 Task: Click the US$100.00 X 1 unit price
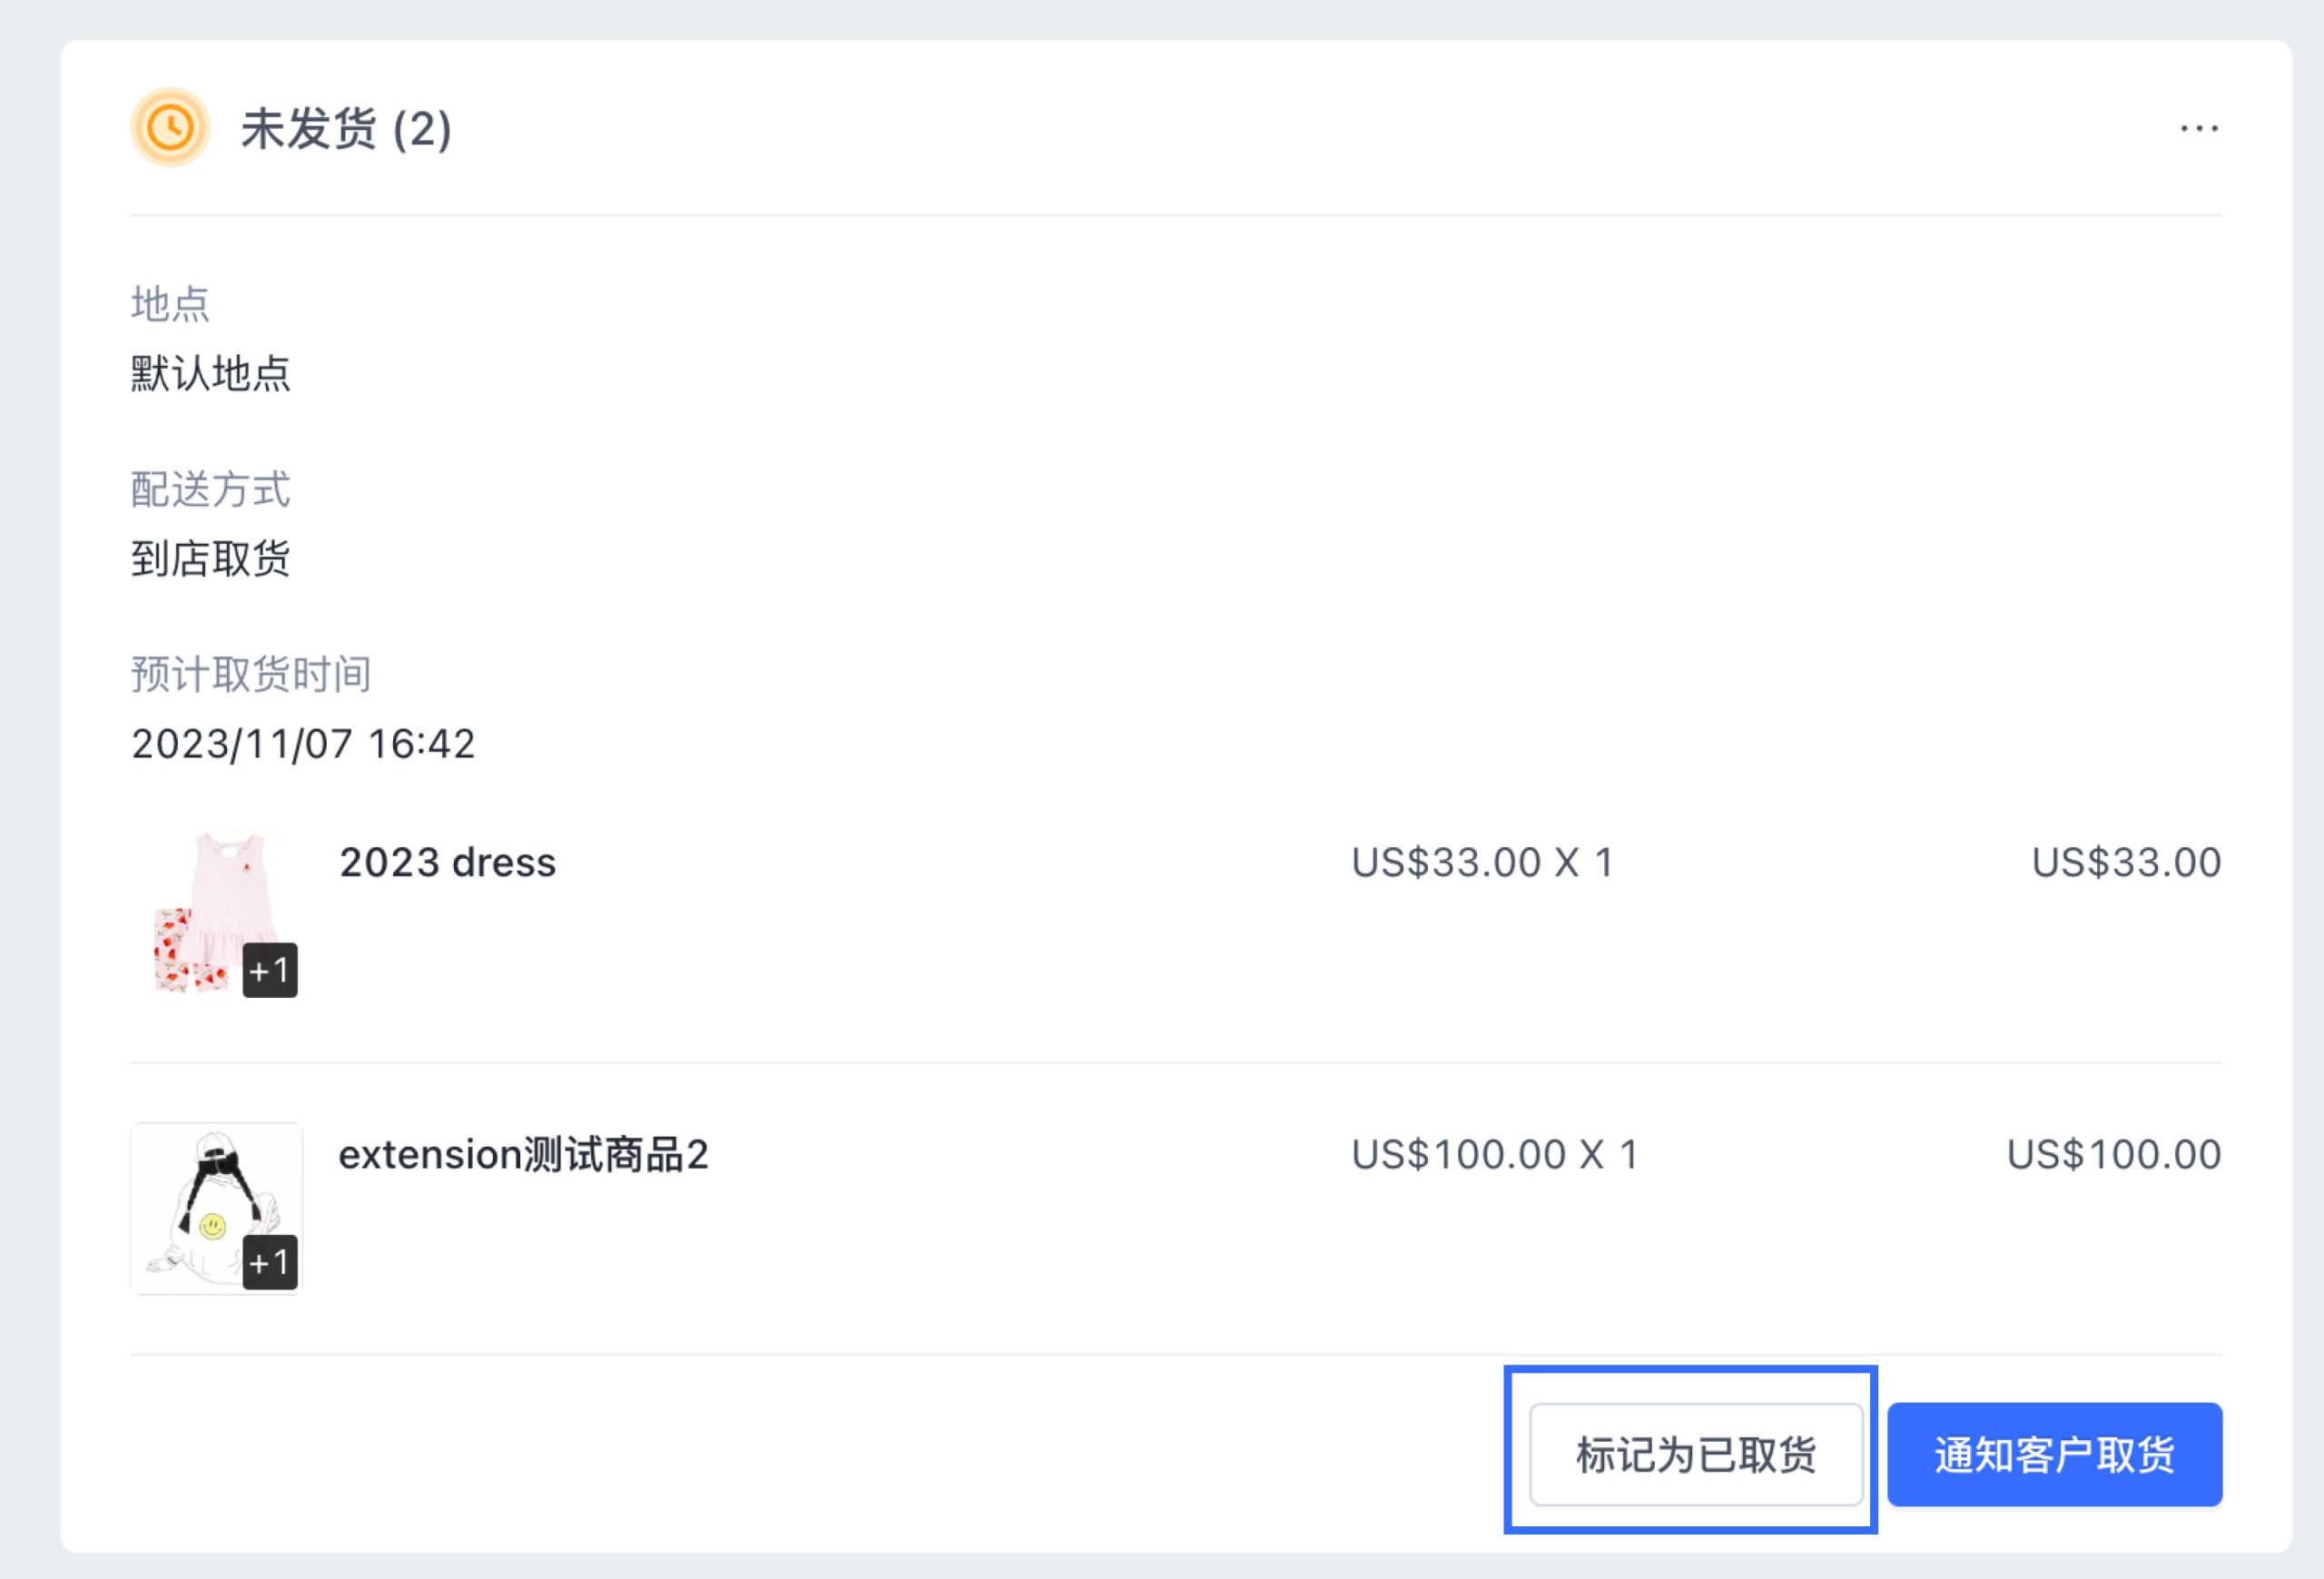point(1494,1154)
